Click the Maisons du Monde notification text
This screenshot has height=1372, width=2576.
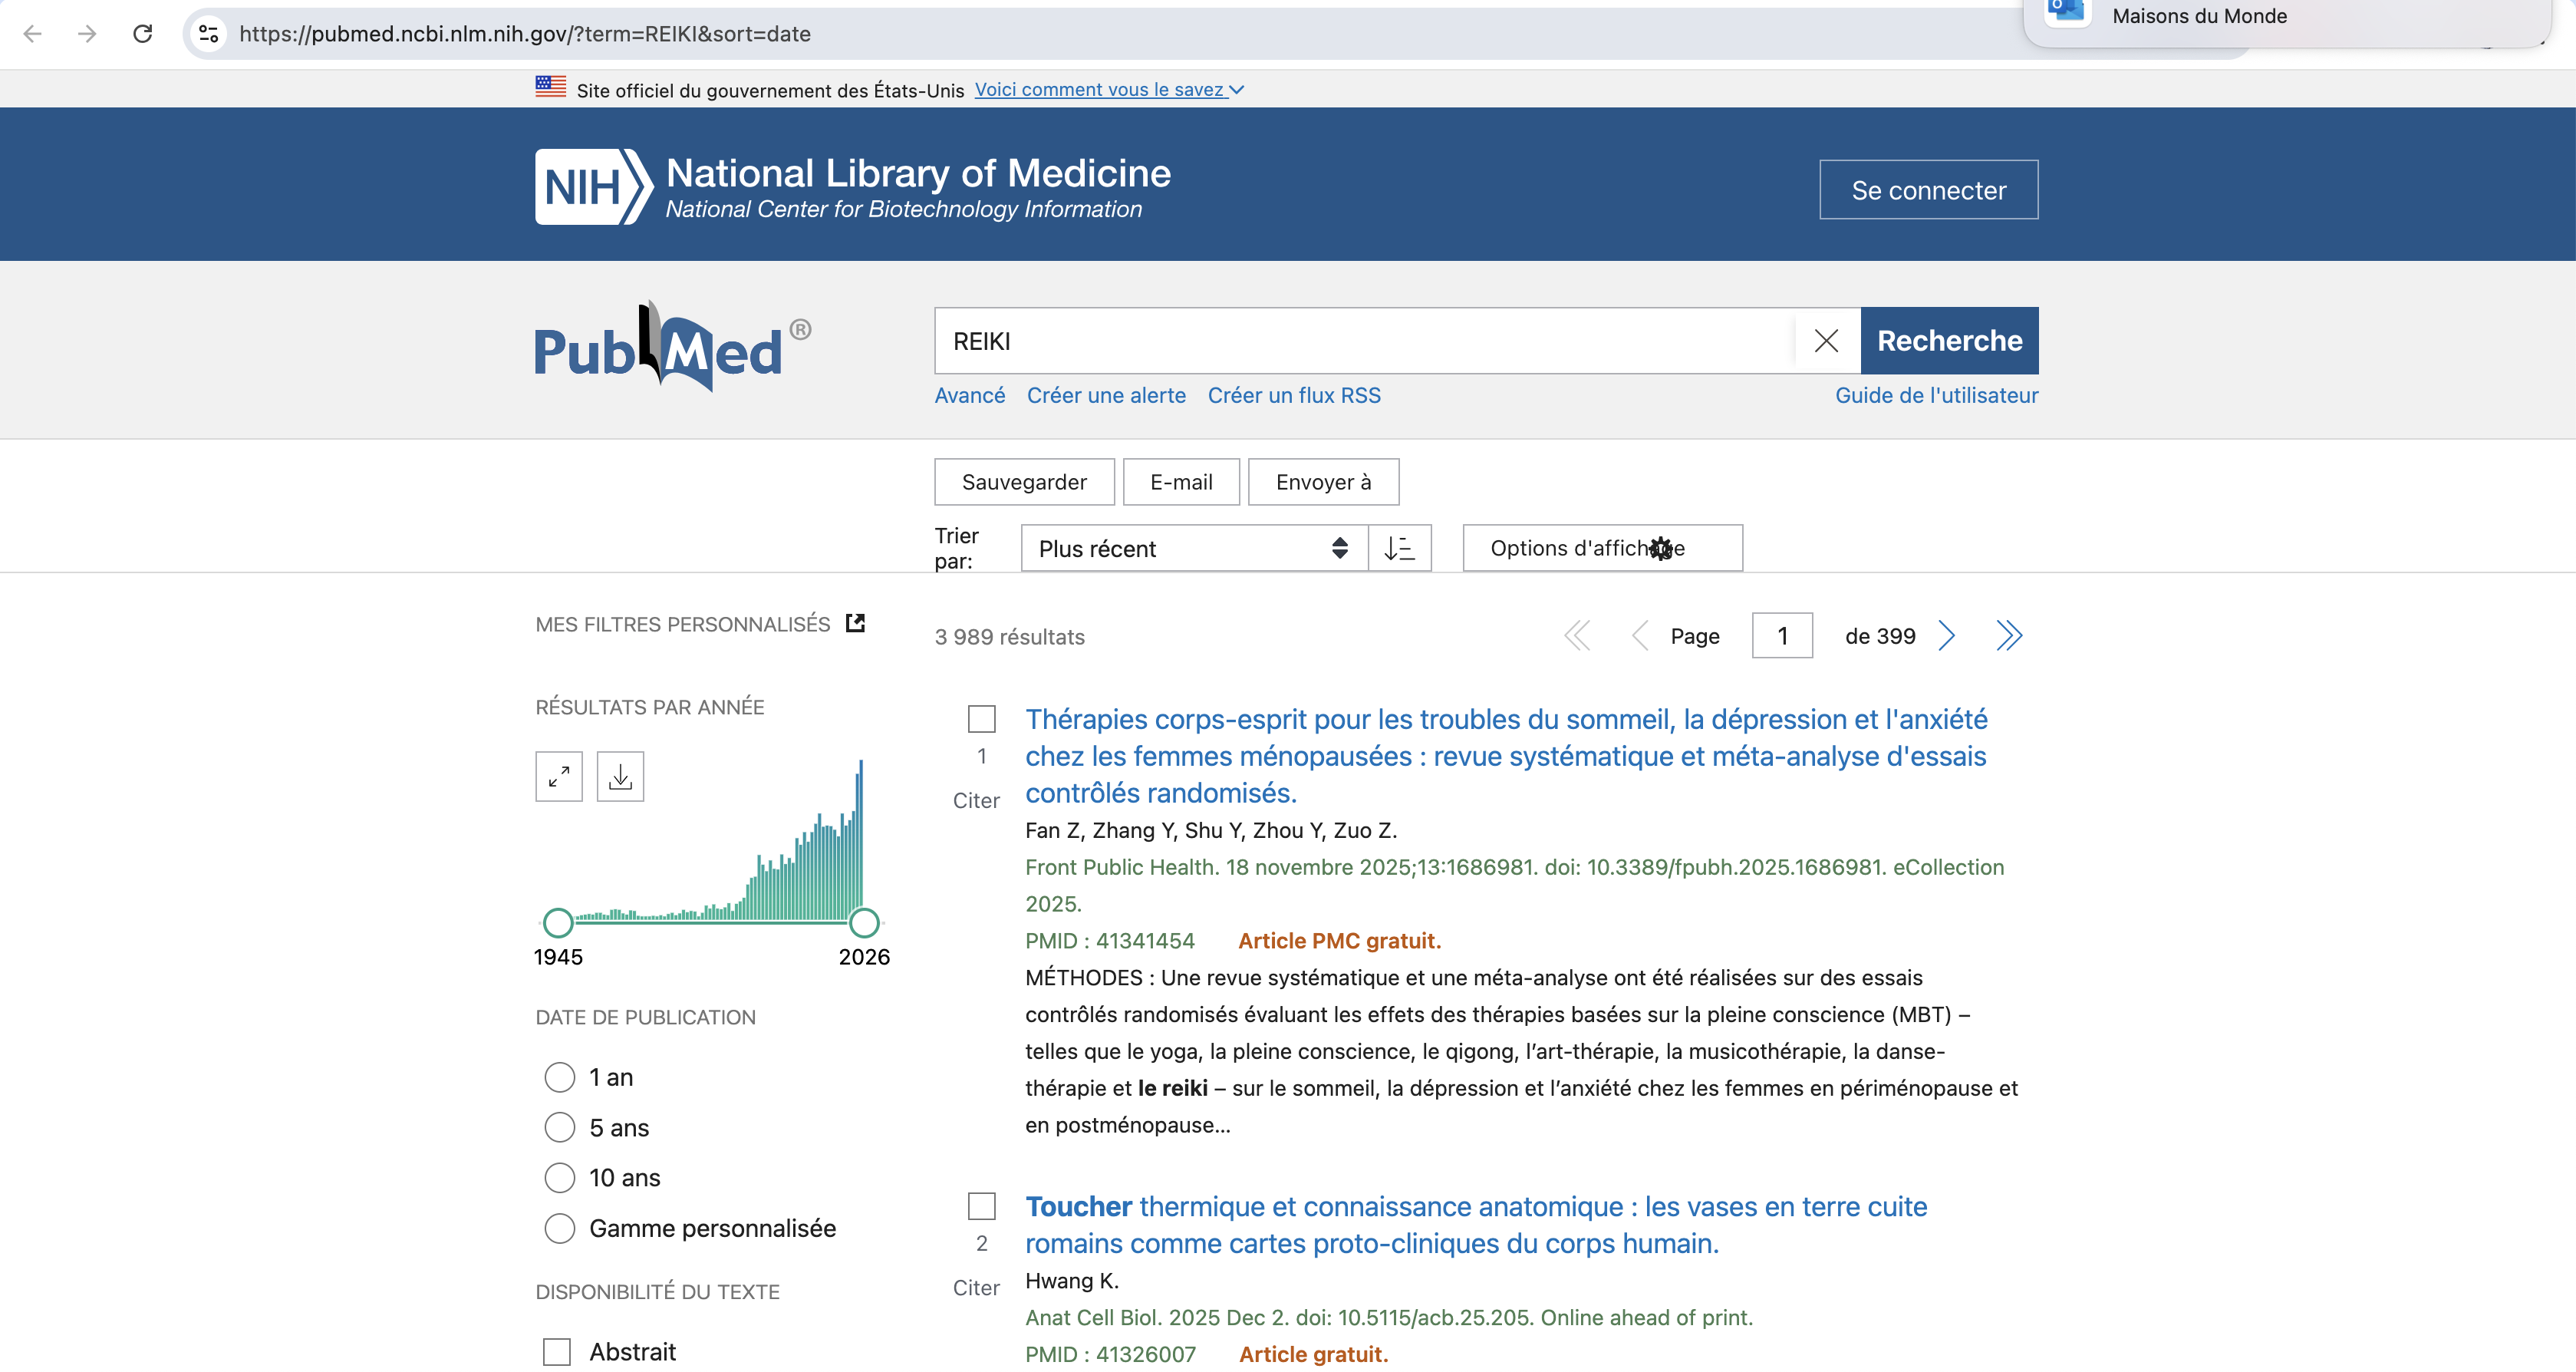coord(2200,15)
